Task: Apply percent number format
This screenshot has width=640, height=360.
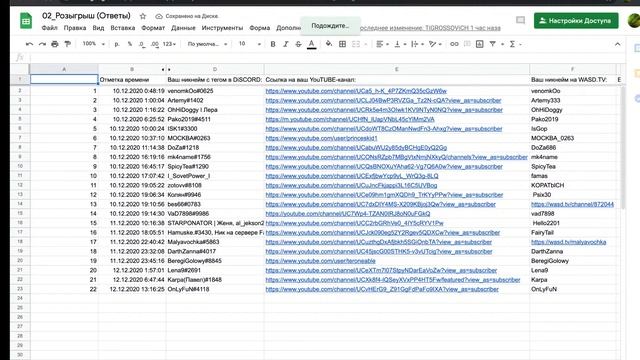Action: tap(130, 44)
